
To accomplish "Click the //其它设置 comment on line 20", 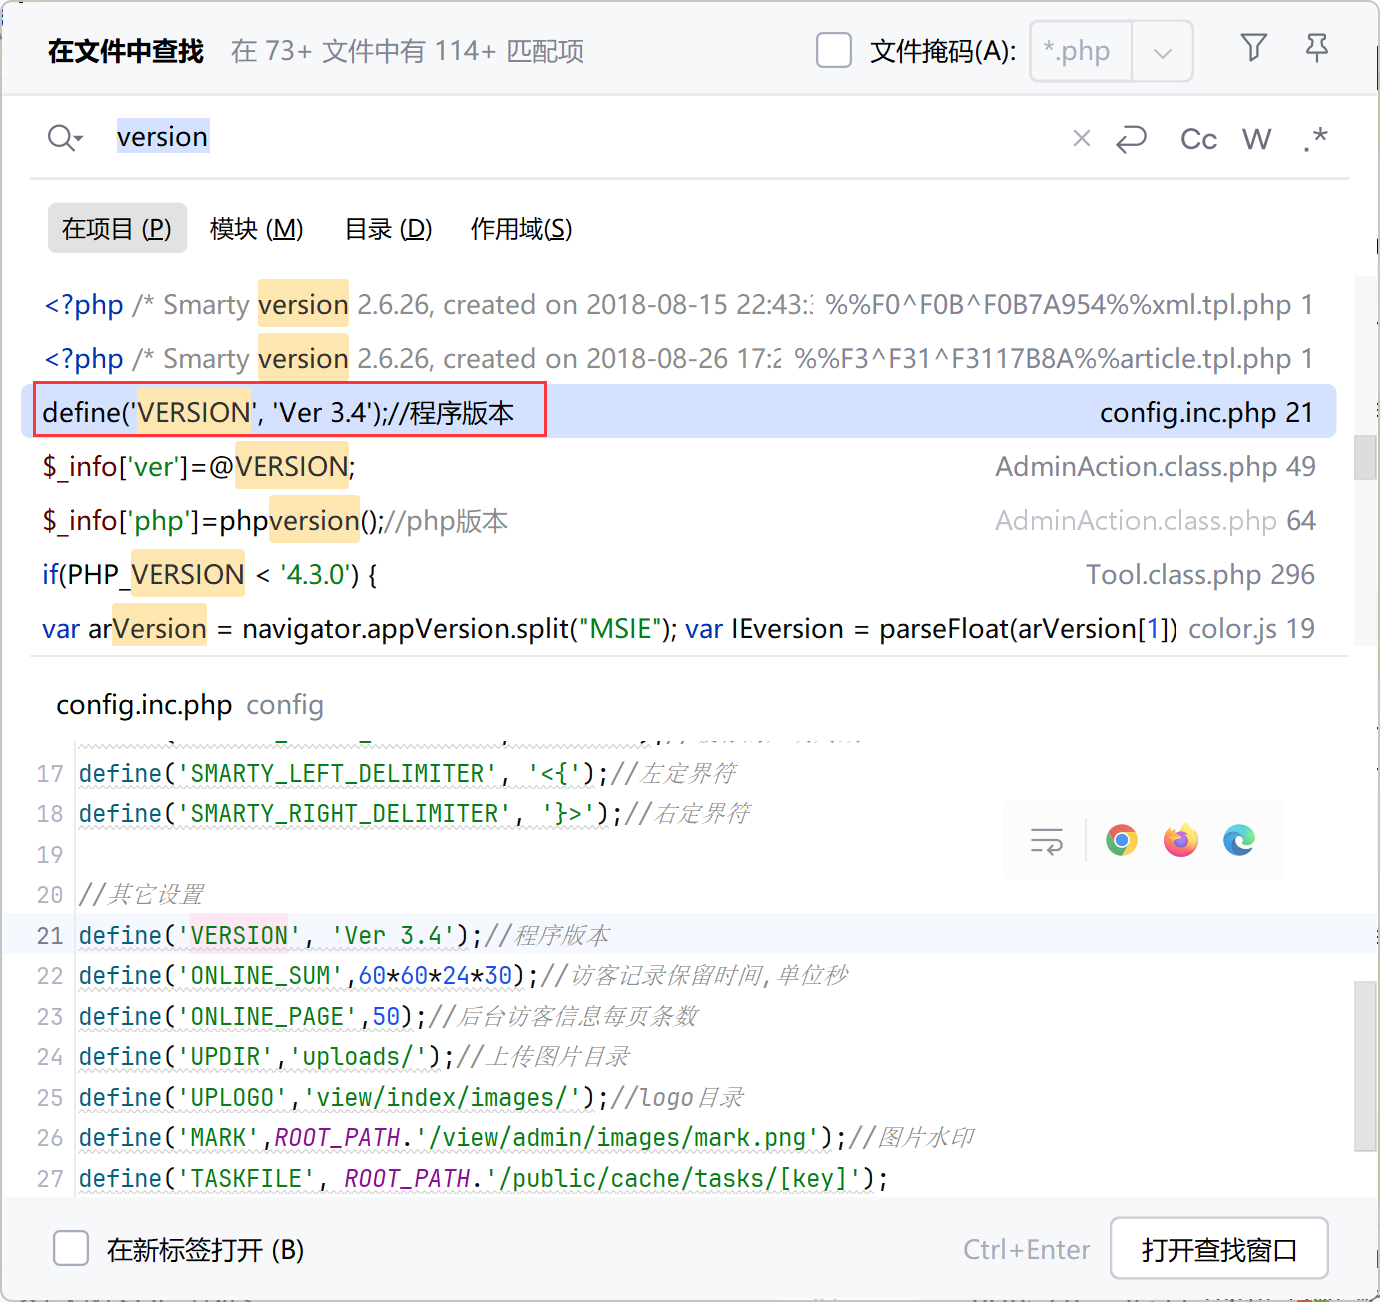I will pos(141,894).
